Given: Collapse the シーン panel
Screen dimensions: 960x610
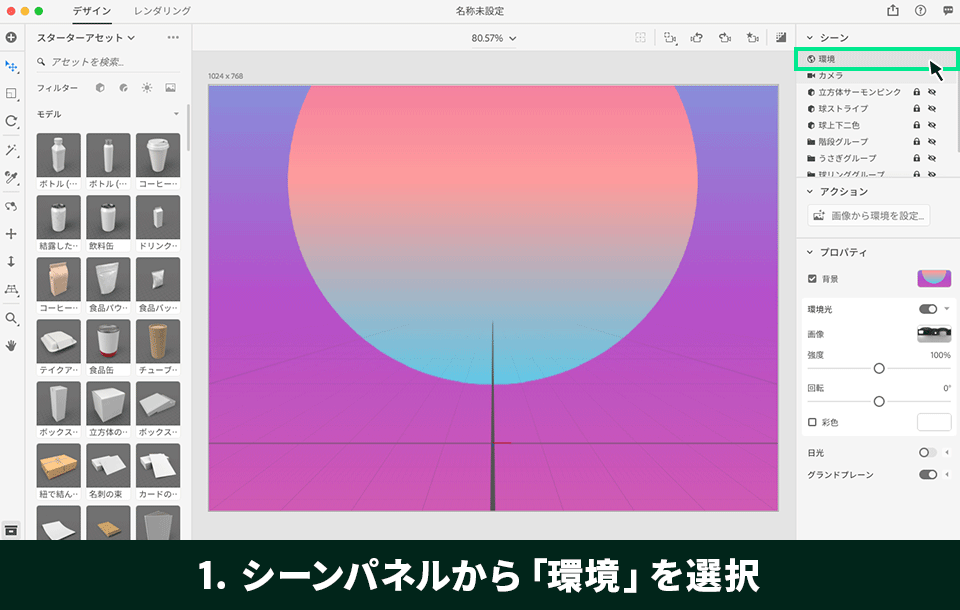Looking at the screenshot, I should pos(810,38).
